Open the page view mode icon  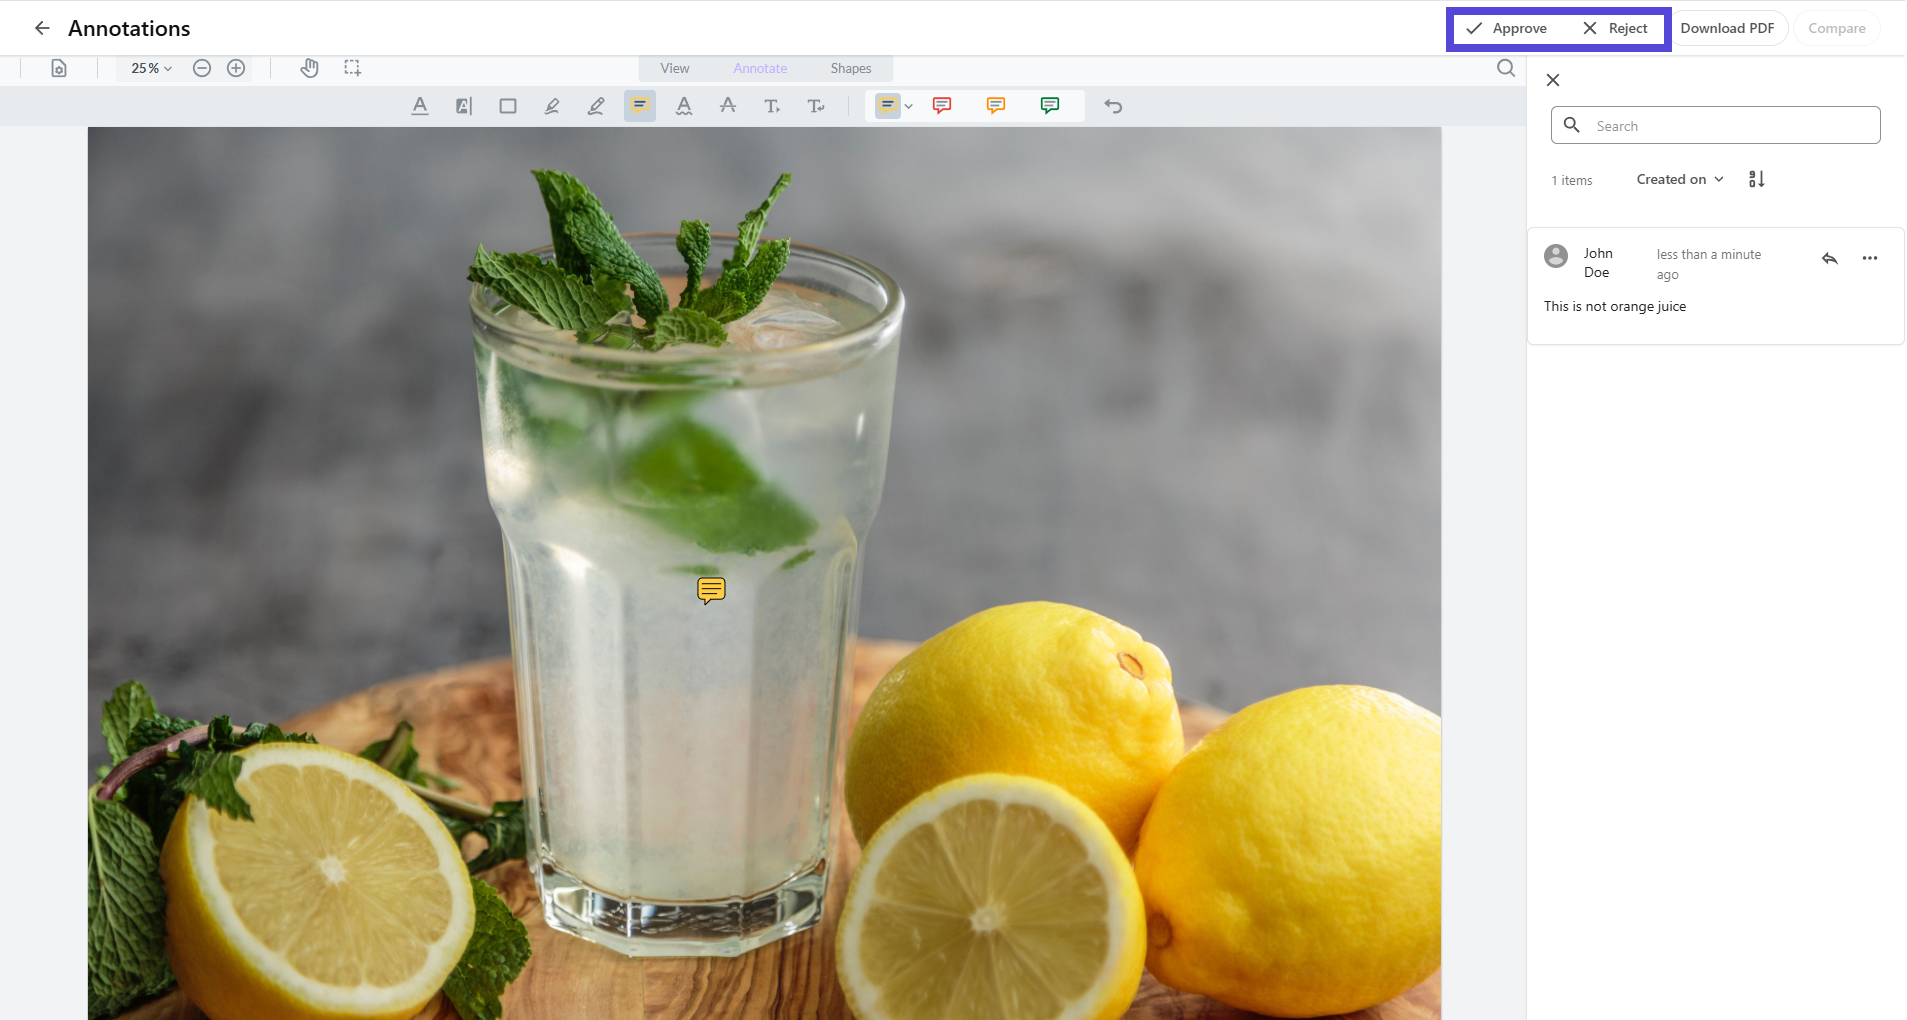click(59, 68)
